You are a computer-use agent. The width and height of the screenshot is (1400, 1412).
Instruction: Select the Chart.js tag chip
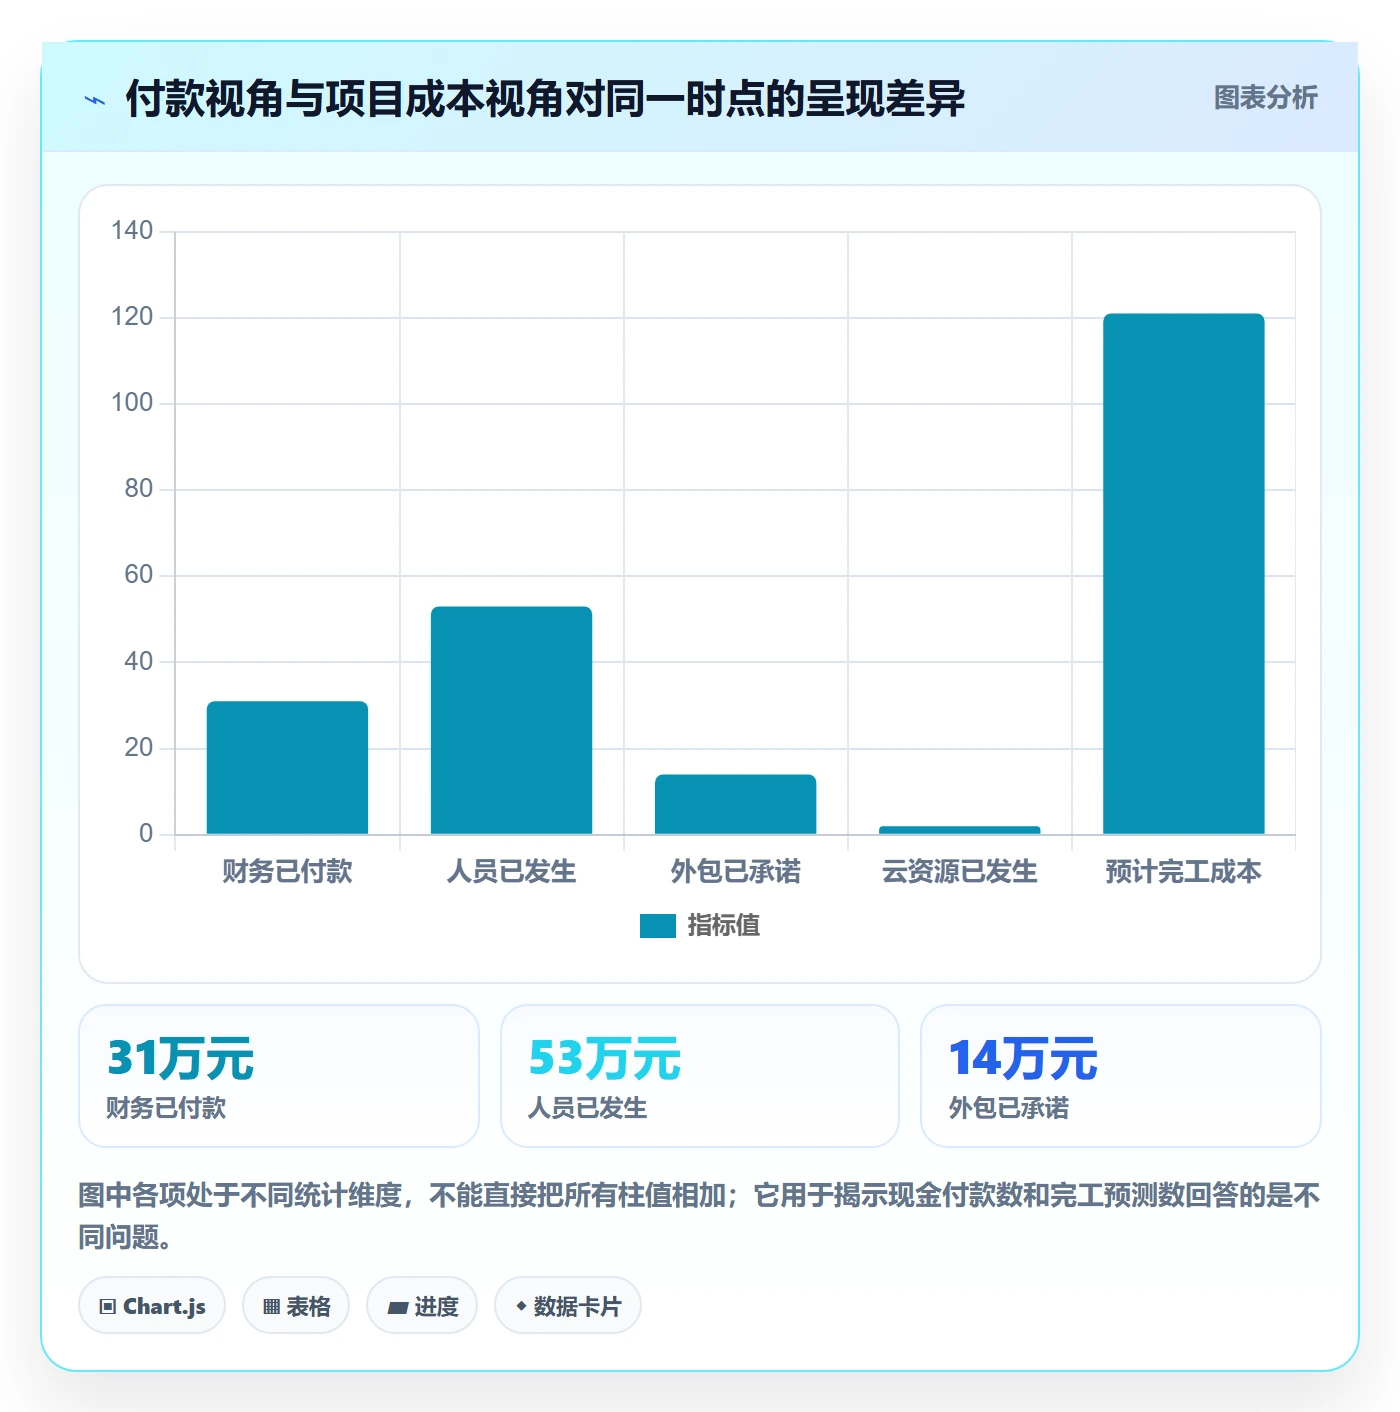152,1306
